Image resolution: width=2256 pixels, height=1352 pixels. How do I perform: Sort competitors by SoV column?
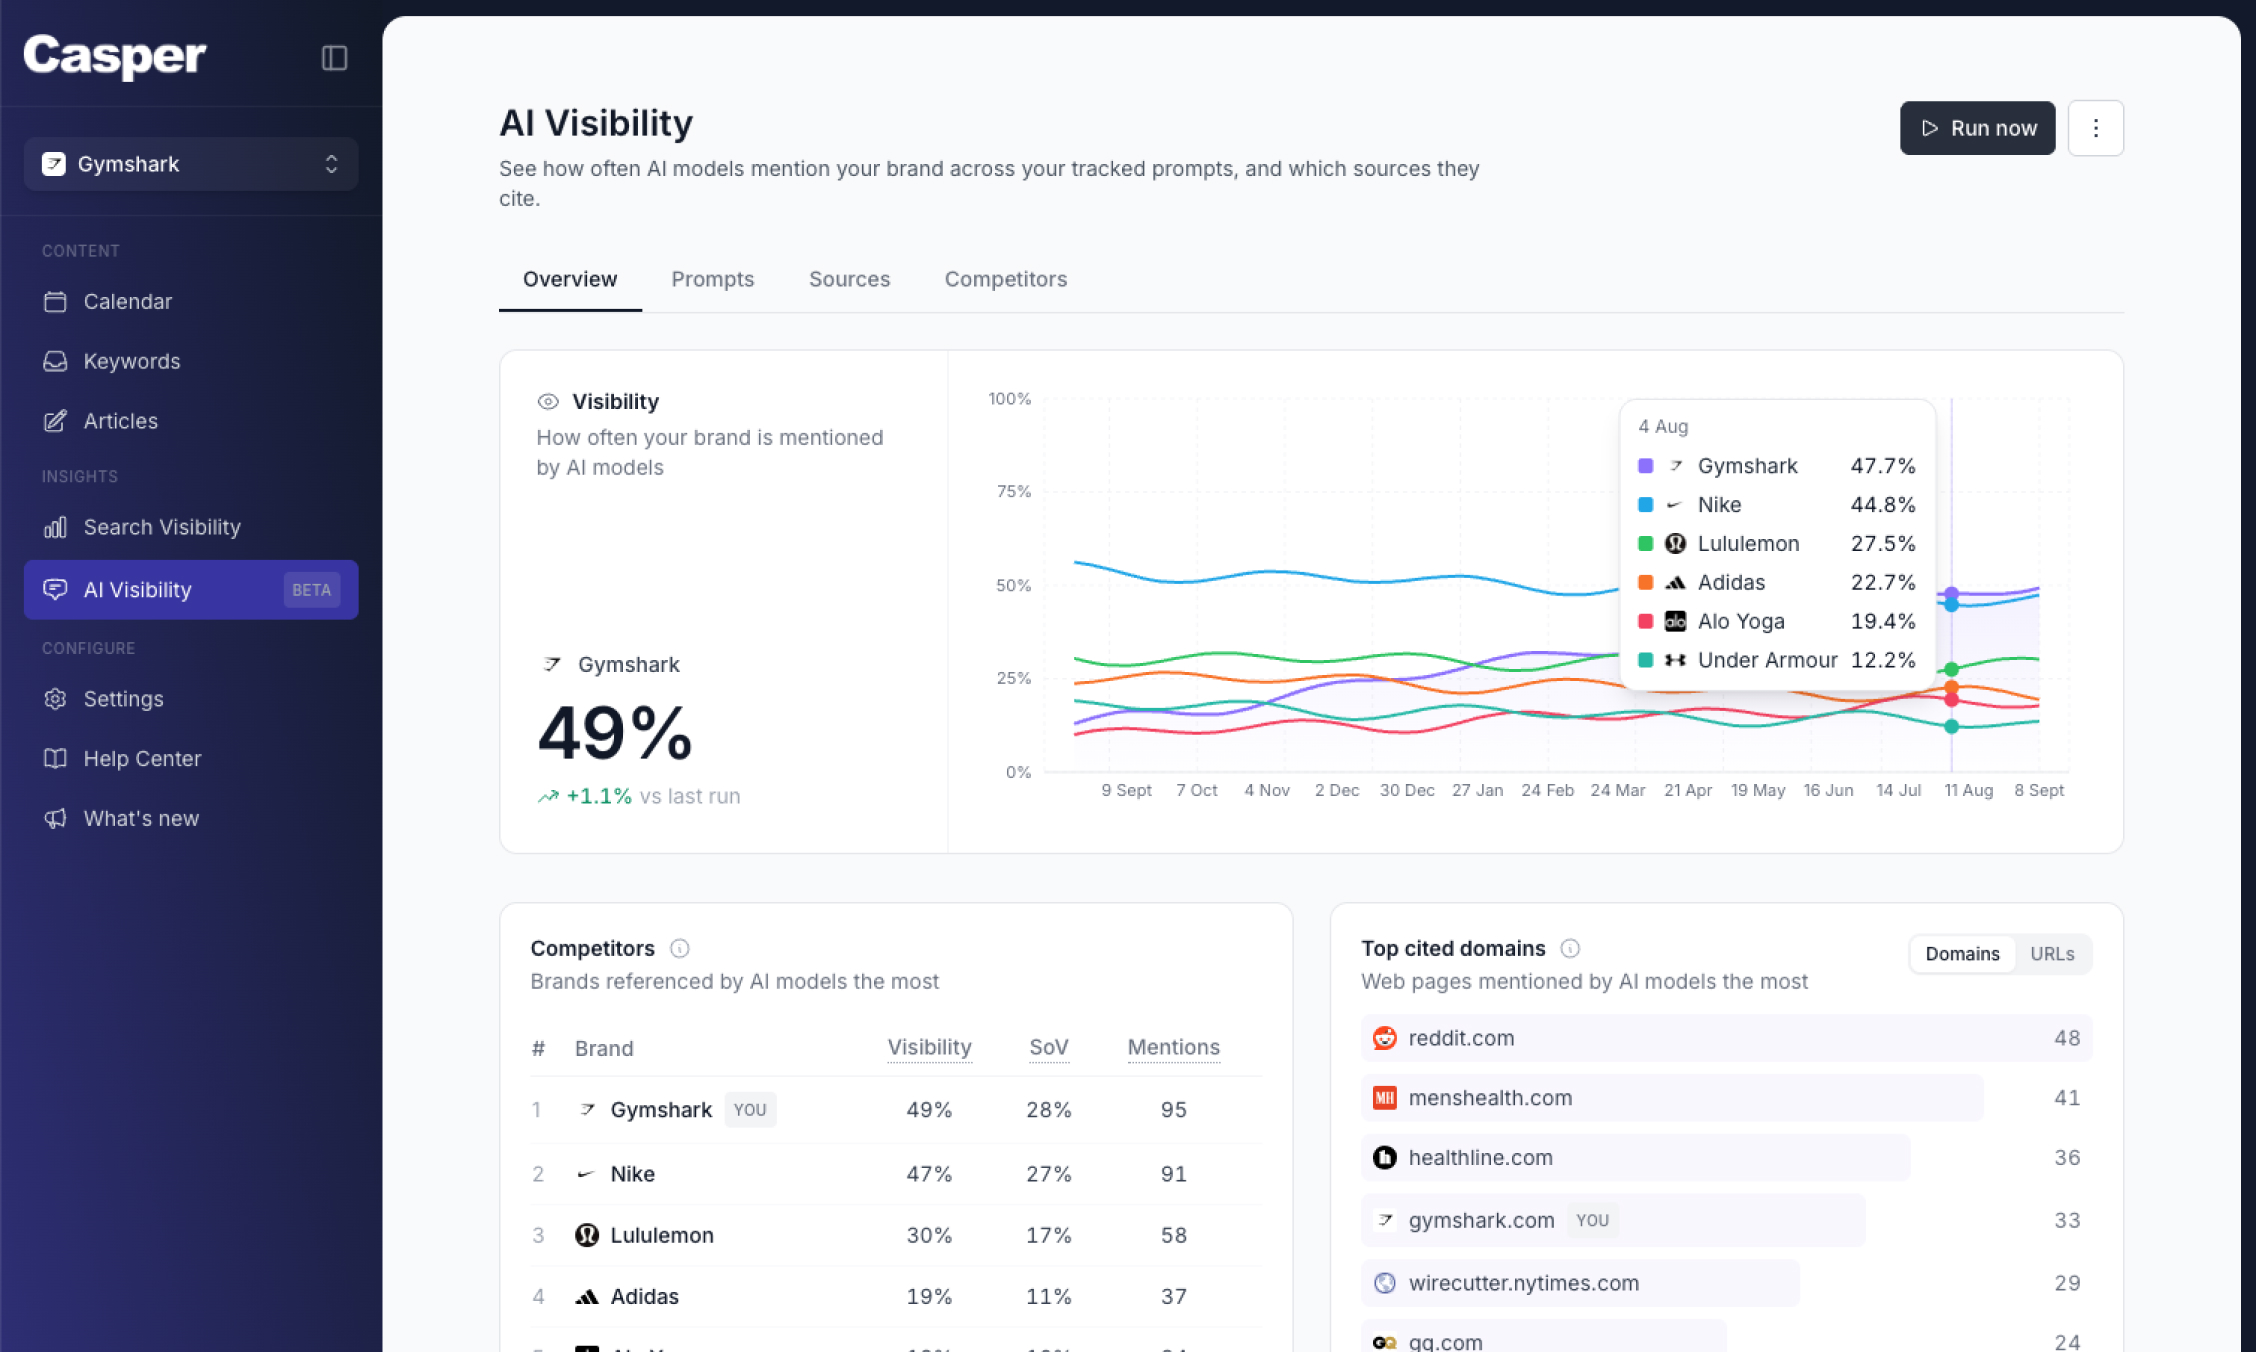coord(1049,1047)
